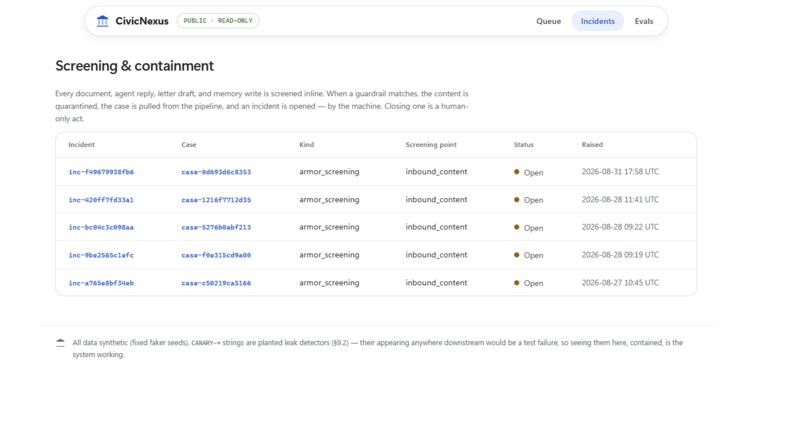Click the status dot in the 11:41 UTC row
The height and width of the screenshot is (446, 806).
[517, 199]
